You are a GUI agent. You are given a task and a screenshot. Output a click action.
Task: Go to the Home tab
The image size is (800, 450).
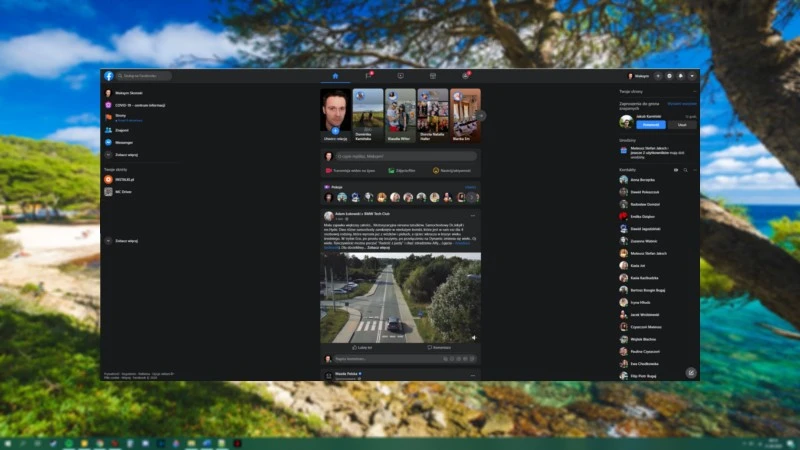tap(335, 76)
